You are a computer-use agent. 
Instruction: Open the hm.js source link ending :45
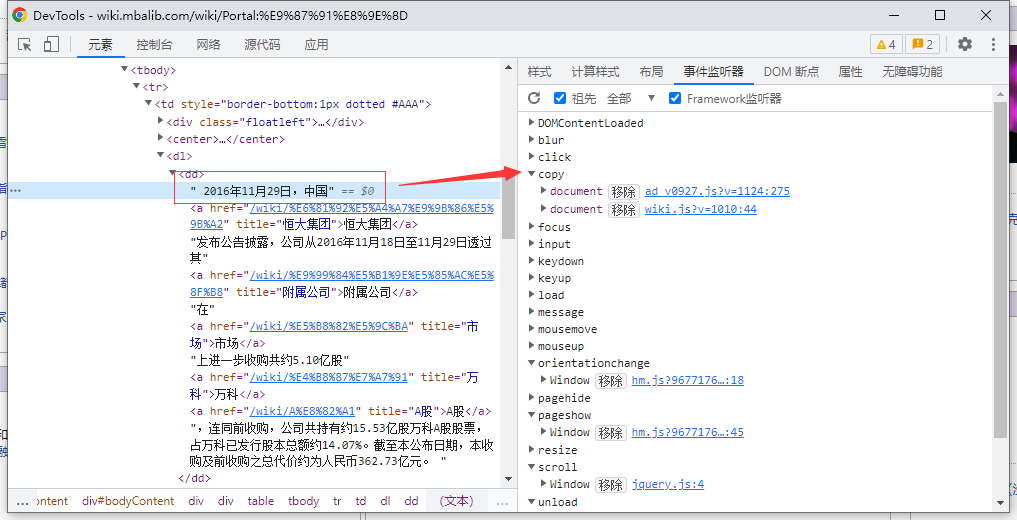pyautogui.click(x=688, y=432)
